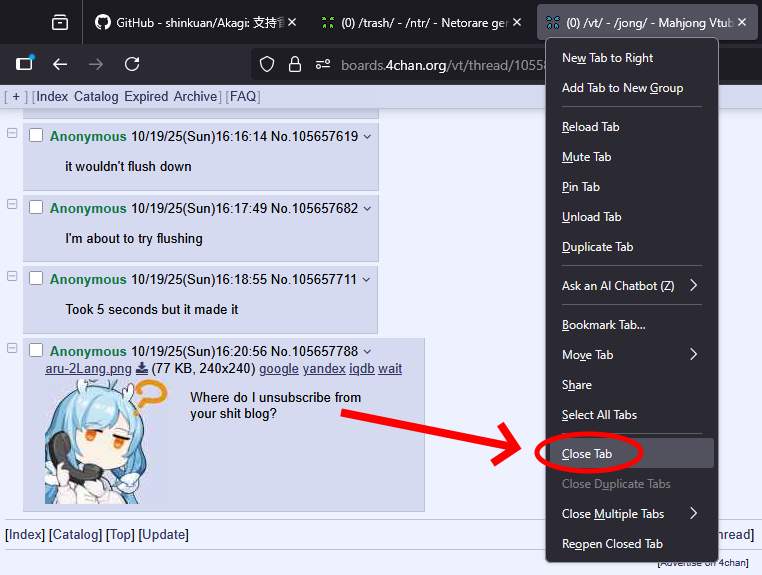The height and width of the screenshot is (575, 762).
Task: Select Mute Tab menu entry
Action: [x=632, y=157]
